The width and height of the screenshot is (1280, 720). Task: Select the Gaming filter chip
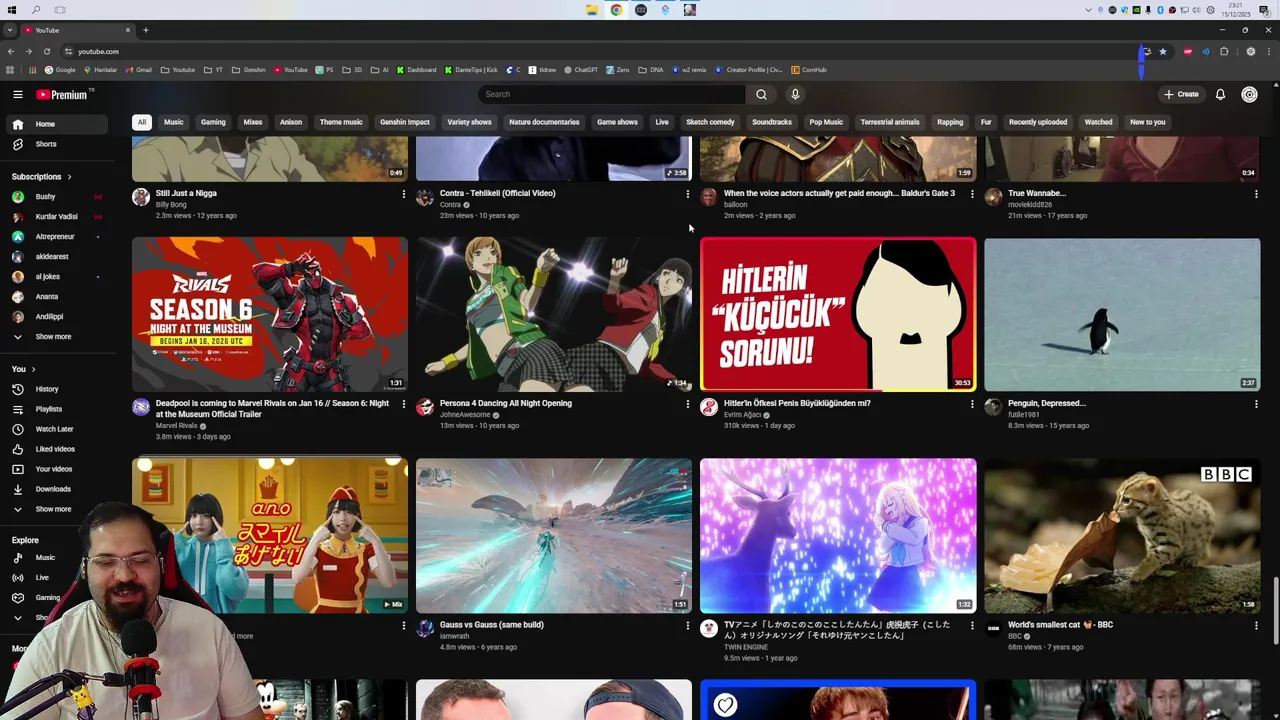(213, 122)
